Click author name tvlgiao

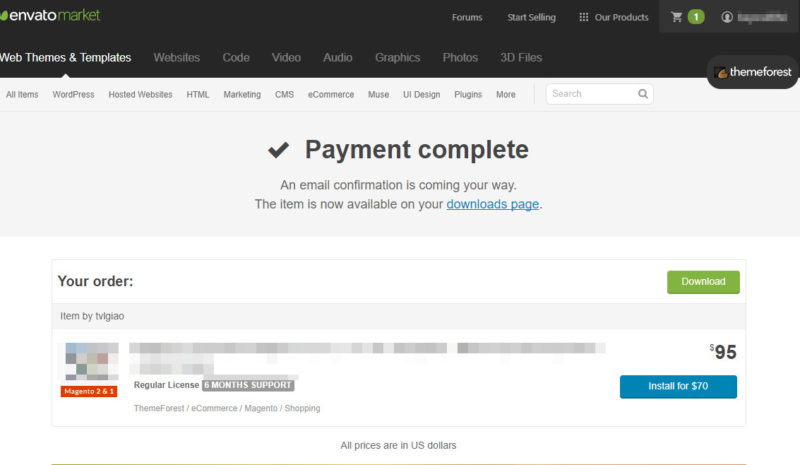(x=110, y=316)
